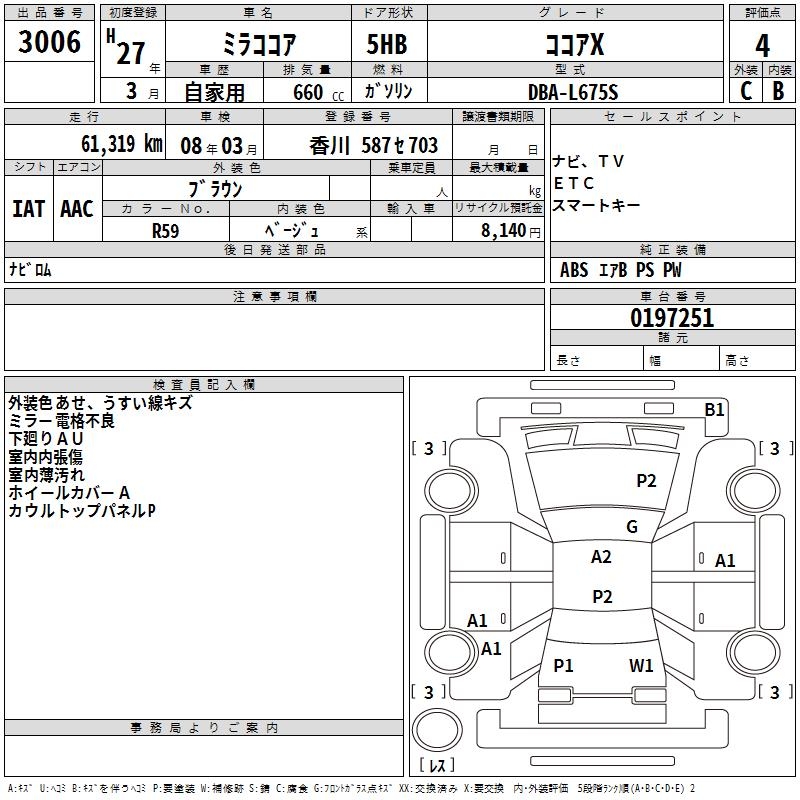Select registration number 香川 587せ703
Screen dimensions: 800x800
[x=373, y=146]
